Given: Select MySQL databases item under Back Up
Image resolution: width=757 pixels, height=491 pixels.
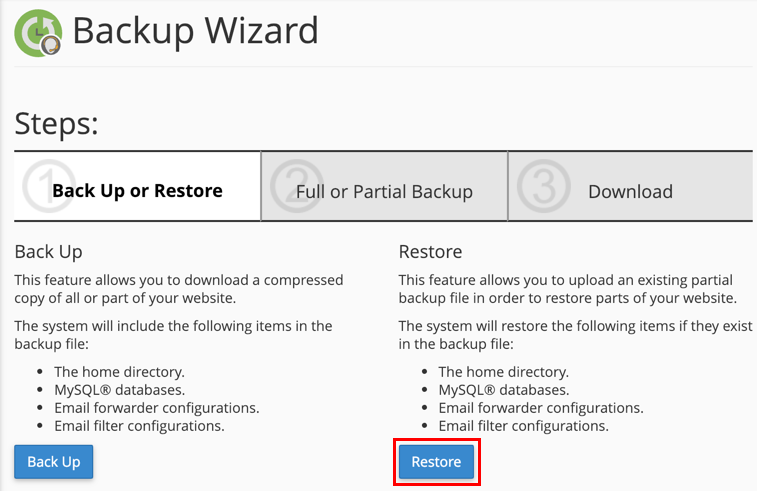Looking at the screenshot, I should point(119,390).
